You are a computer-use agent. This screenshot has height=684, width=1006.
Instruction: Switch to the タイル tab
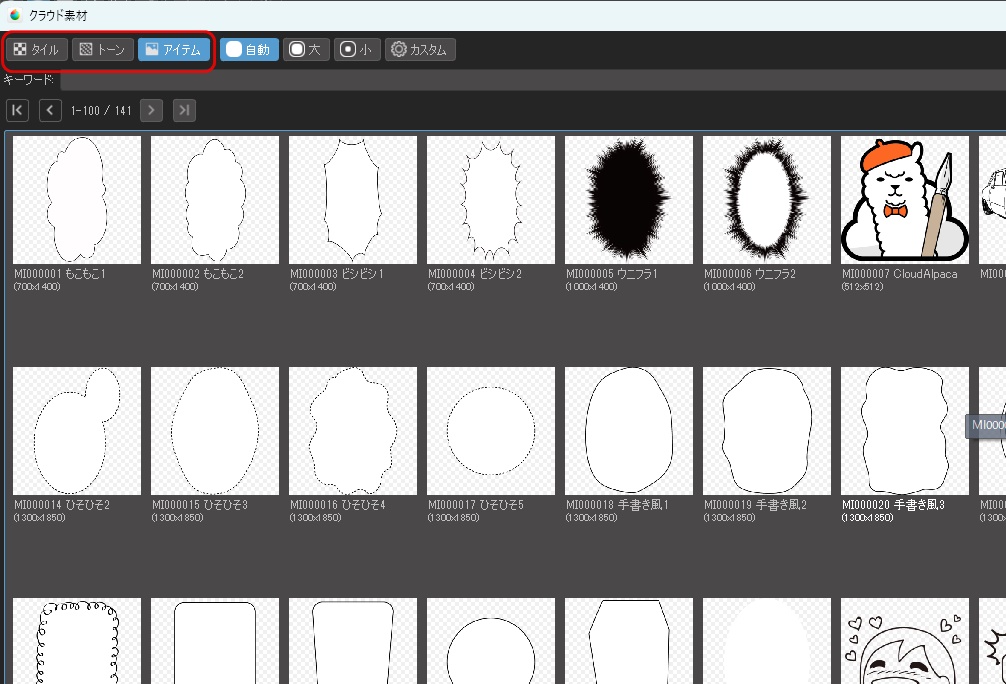[37, 49]
